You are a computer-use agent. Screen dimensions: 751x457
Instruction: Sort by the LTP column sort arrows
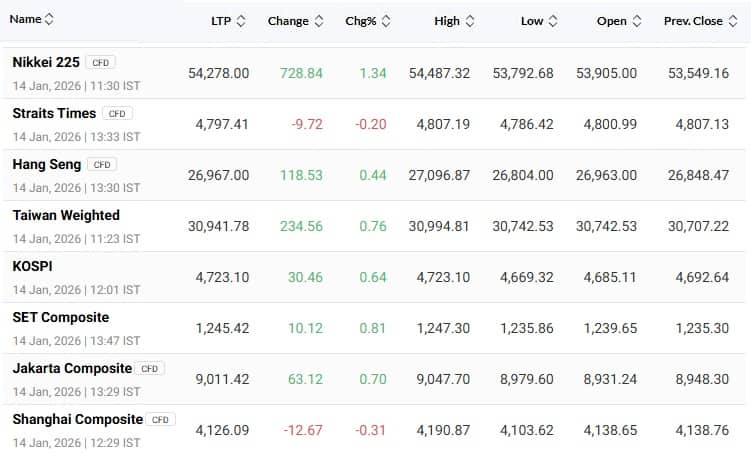(241, 21)
